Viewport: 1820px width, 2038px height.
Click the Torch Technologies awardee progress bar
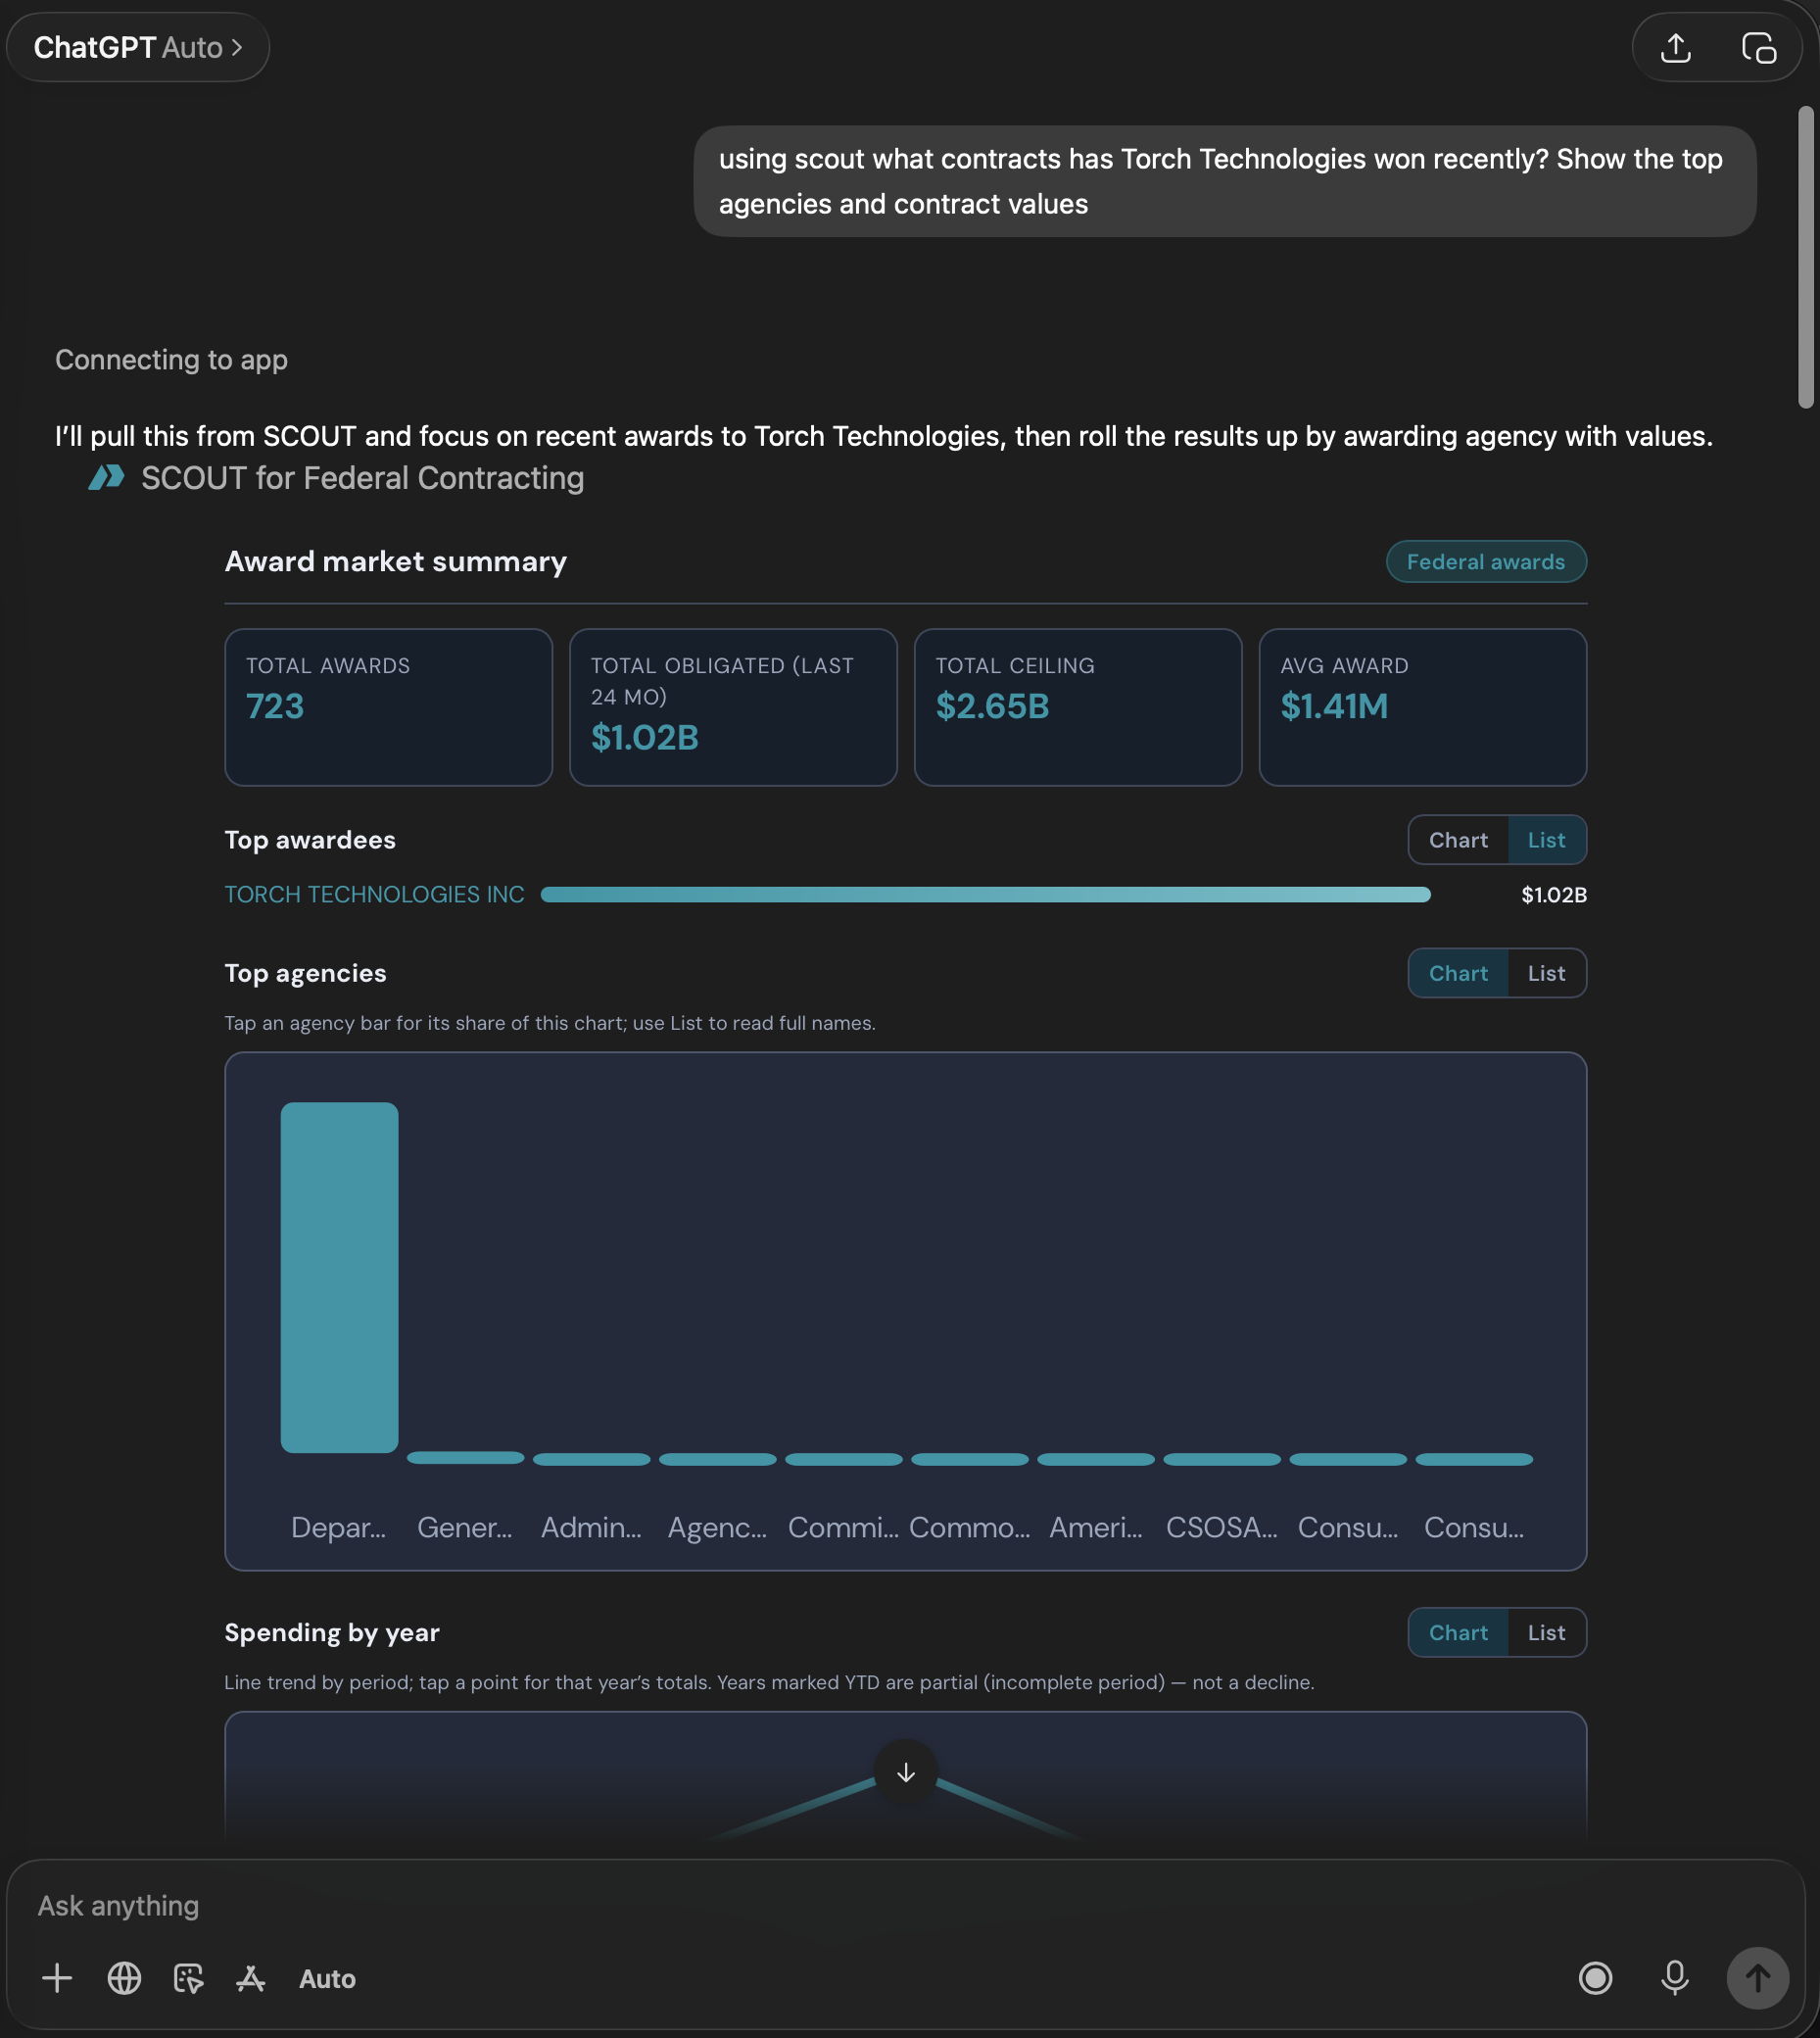point(986,895)
